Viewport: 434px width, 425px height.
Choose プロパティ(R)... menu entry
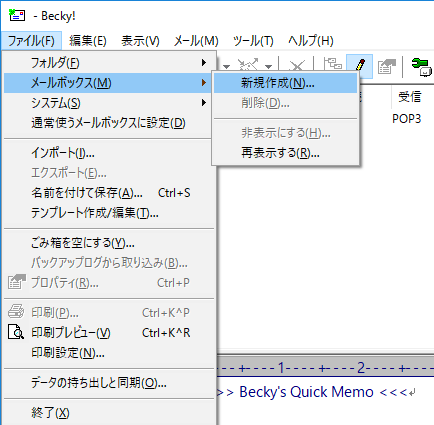pos(108,283)
